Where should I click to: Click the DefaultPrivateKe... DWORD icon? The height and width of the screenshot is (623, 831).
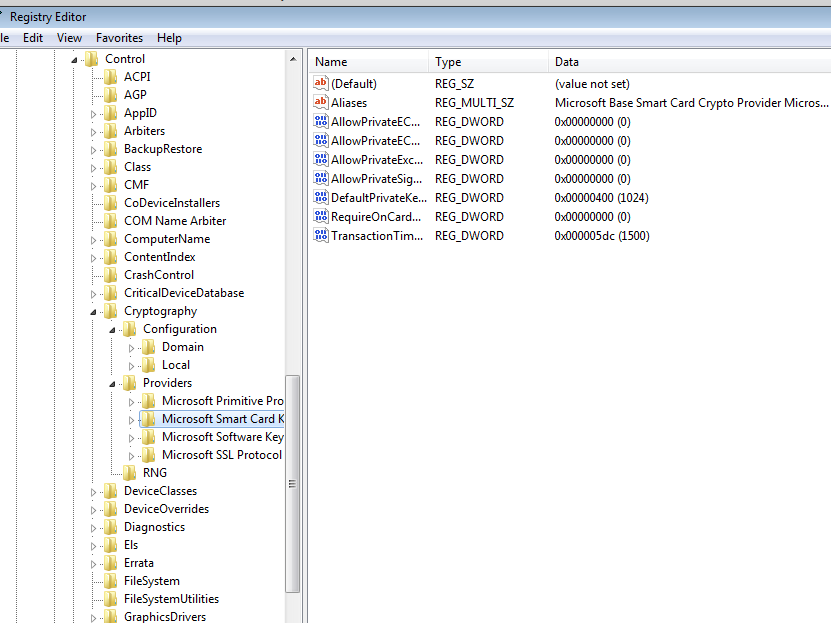coord(321,198)
